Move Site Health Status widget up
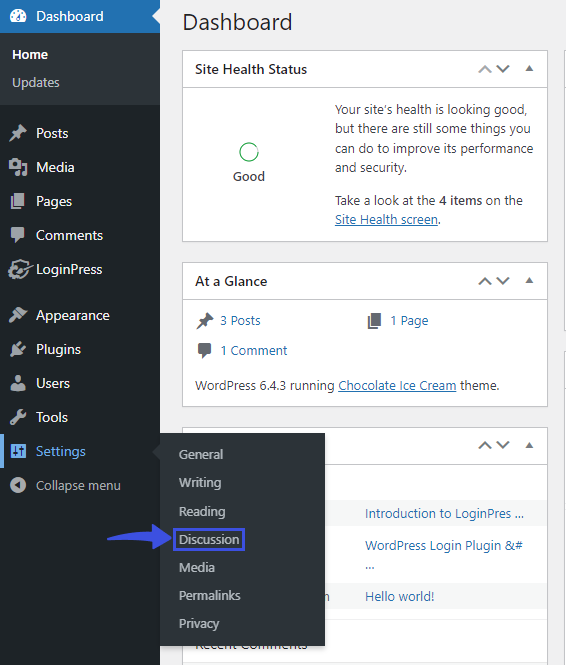Viewport: 566px width, 665px height. pos(485,69)
